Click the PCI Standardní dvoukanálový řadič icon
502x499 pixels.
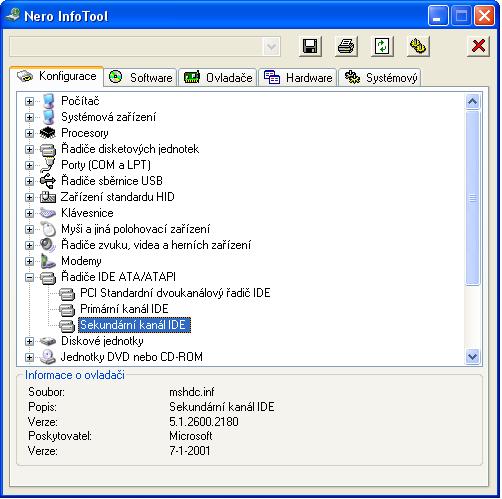[x=67, y=293]
